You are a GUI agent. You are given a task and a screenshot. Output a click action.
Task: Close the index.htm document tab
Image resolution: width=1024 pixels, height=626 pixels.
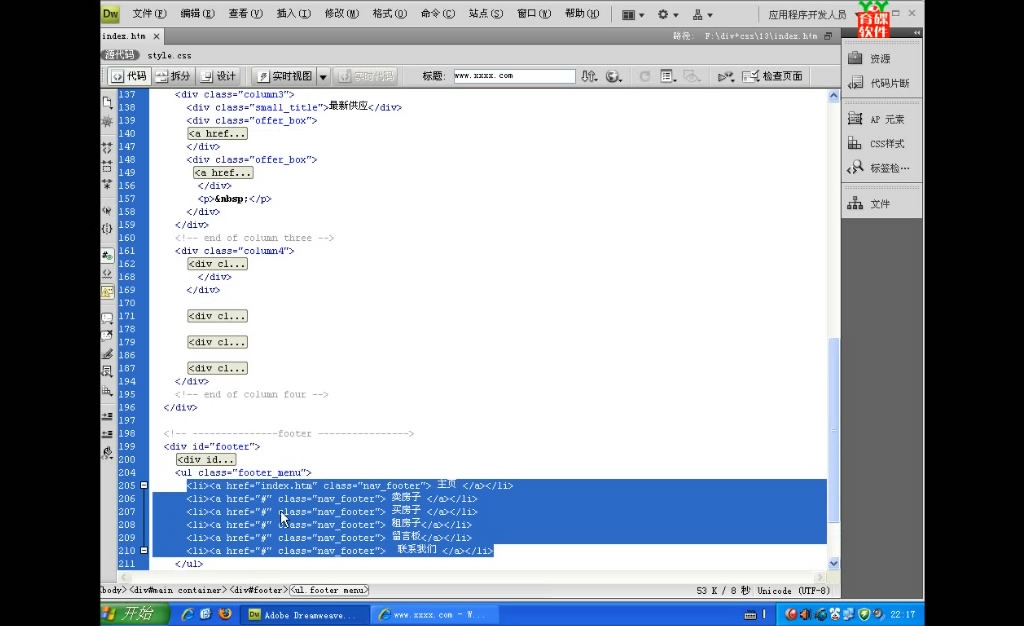pyautogui.click(x=156, y=37)
